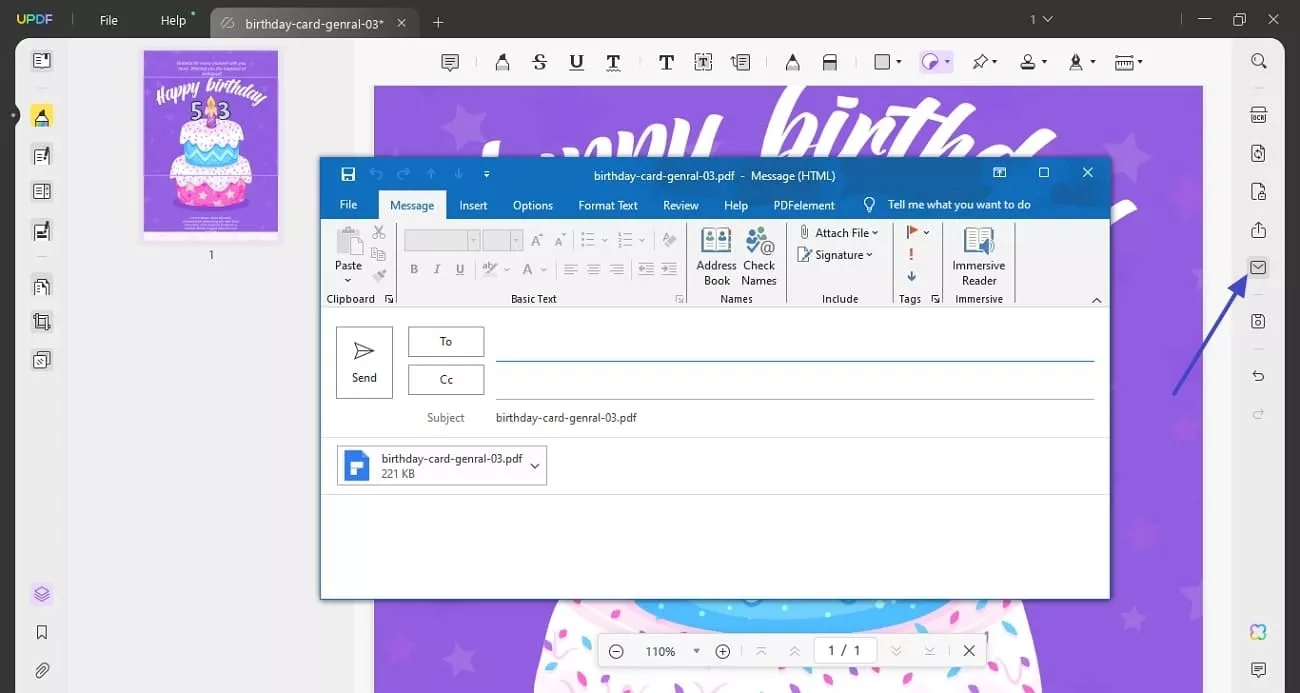Select the Strikethrough annotation tool

point(540,62)
